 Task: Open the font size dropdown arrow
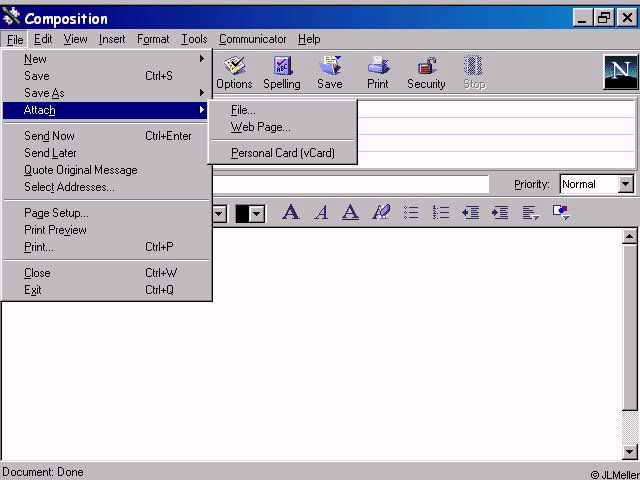[220, 213]
